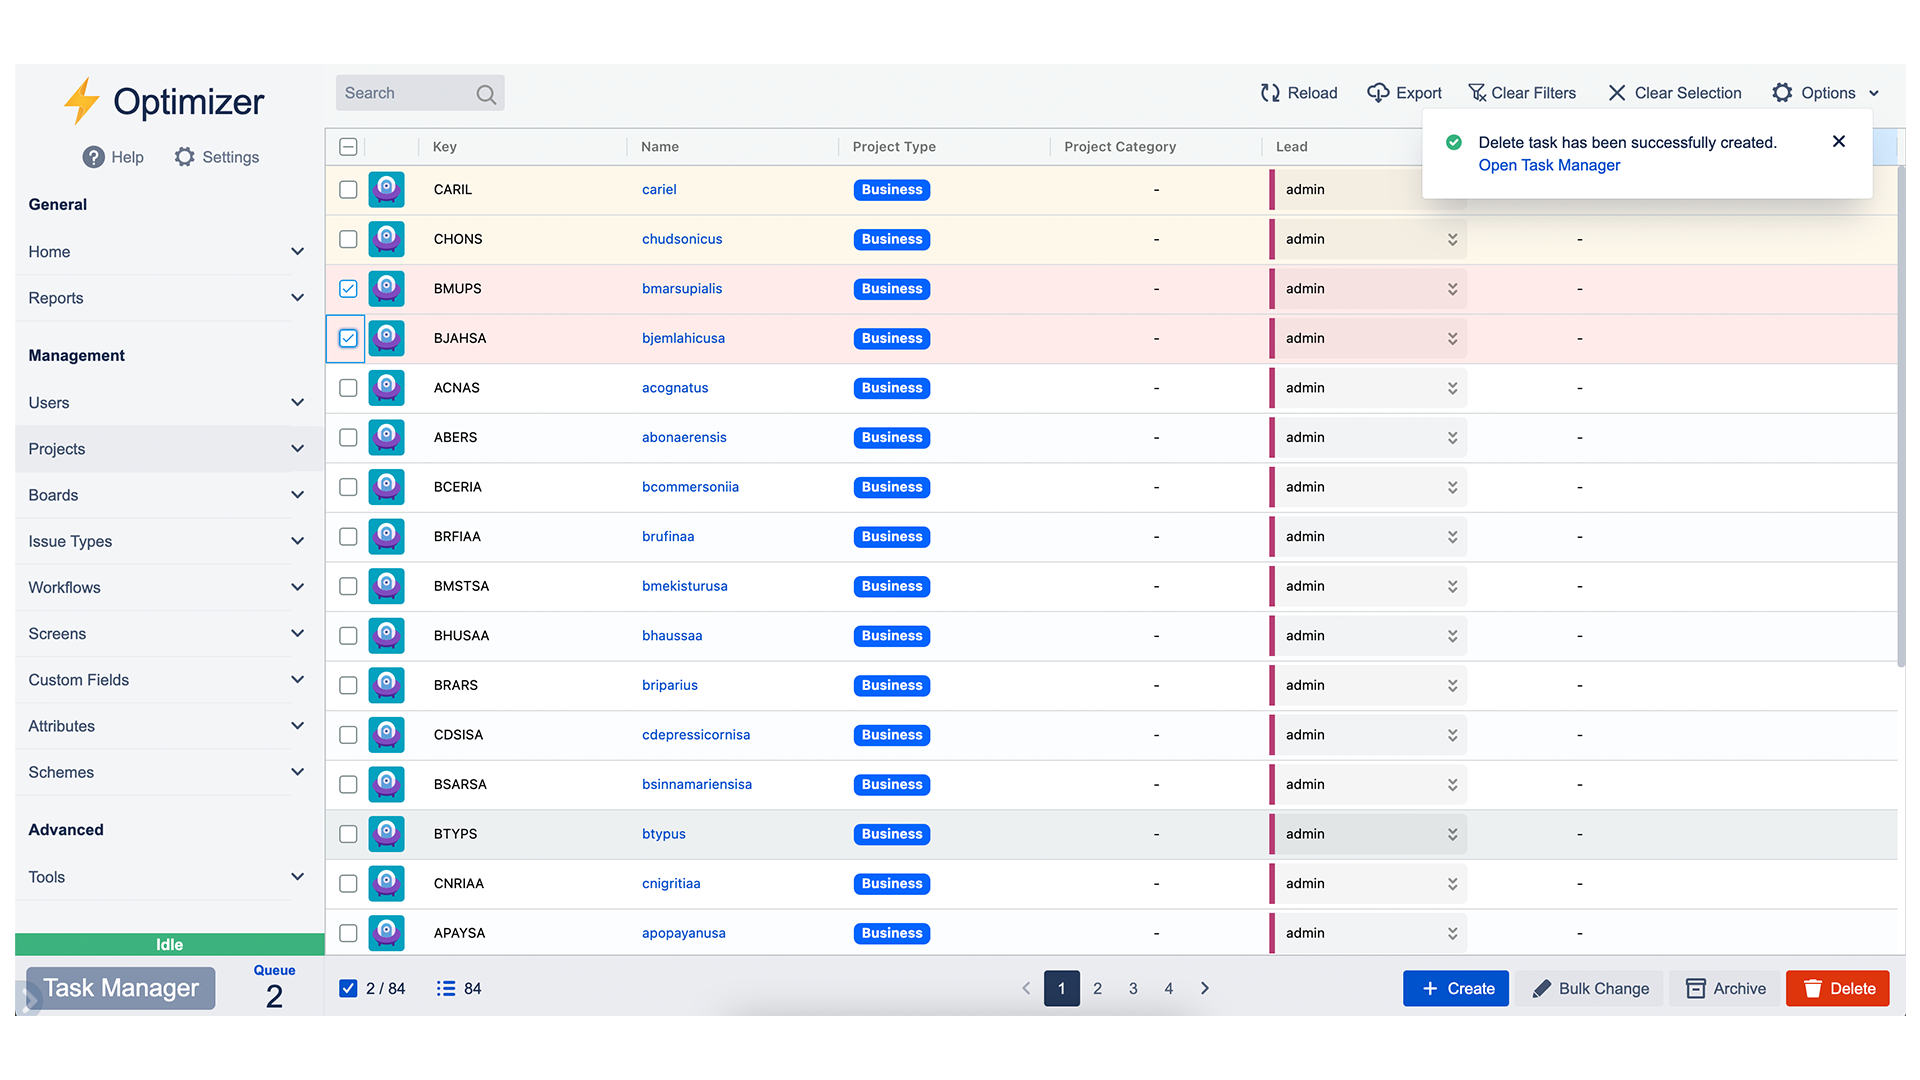Image resolution: width=1920 pixels, height=1080 pixels.
Task: Check the checkbox for the ACNAS row
Action: pyautogui.click(x=347, y=388)
